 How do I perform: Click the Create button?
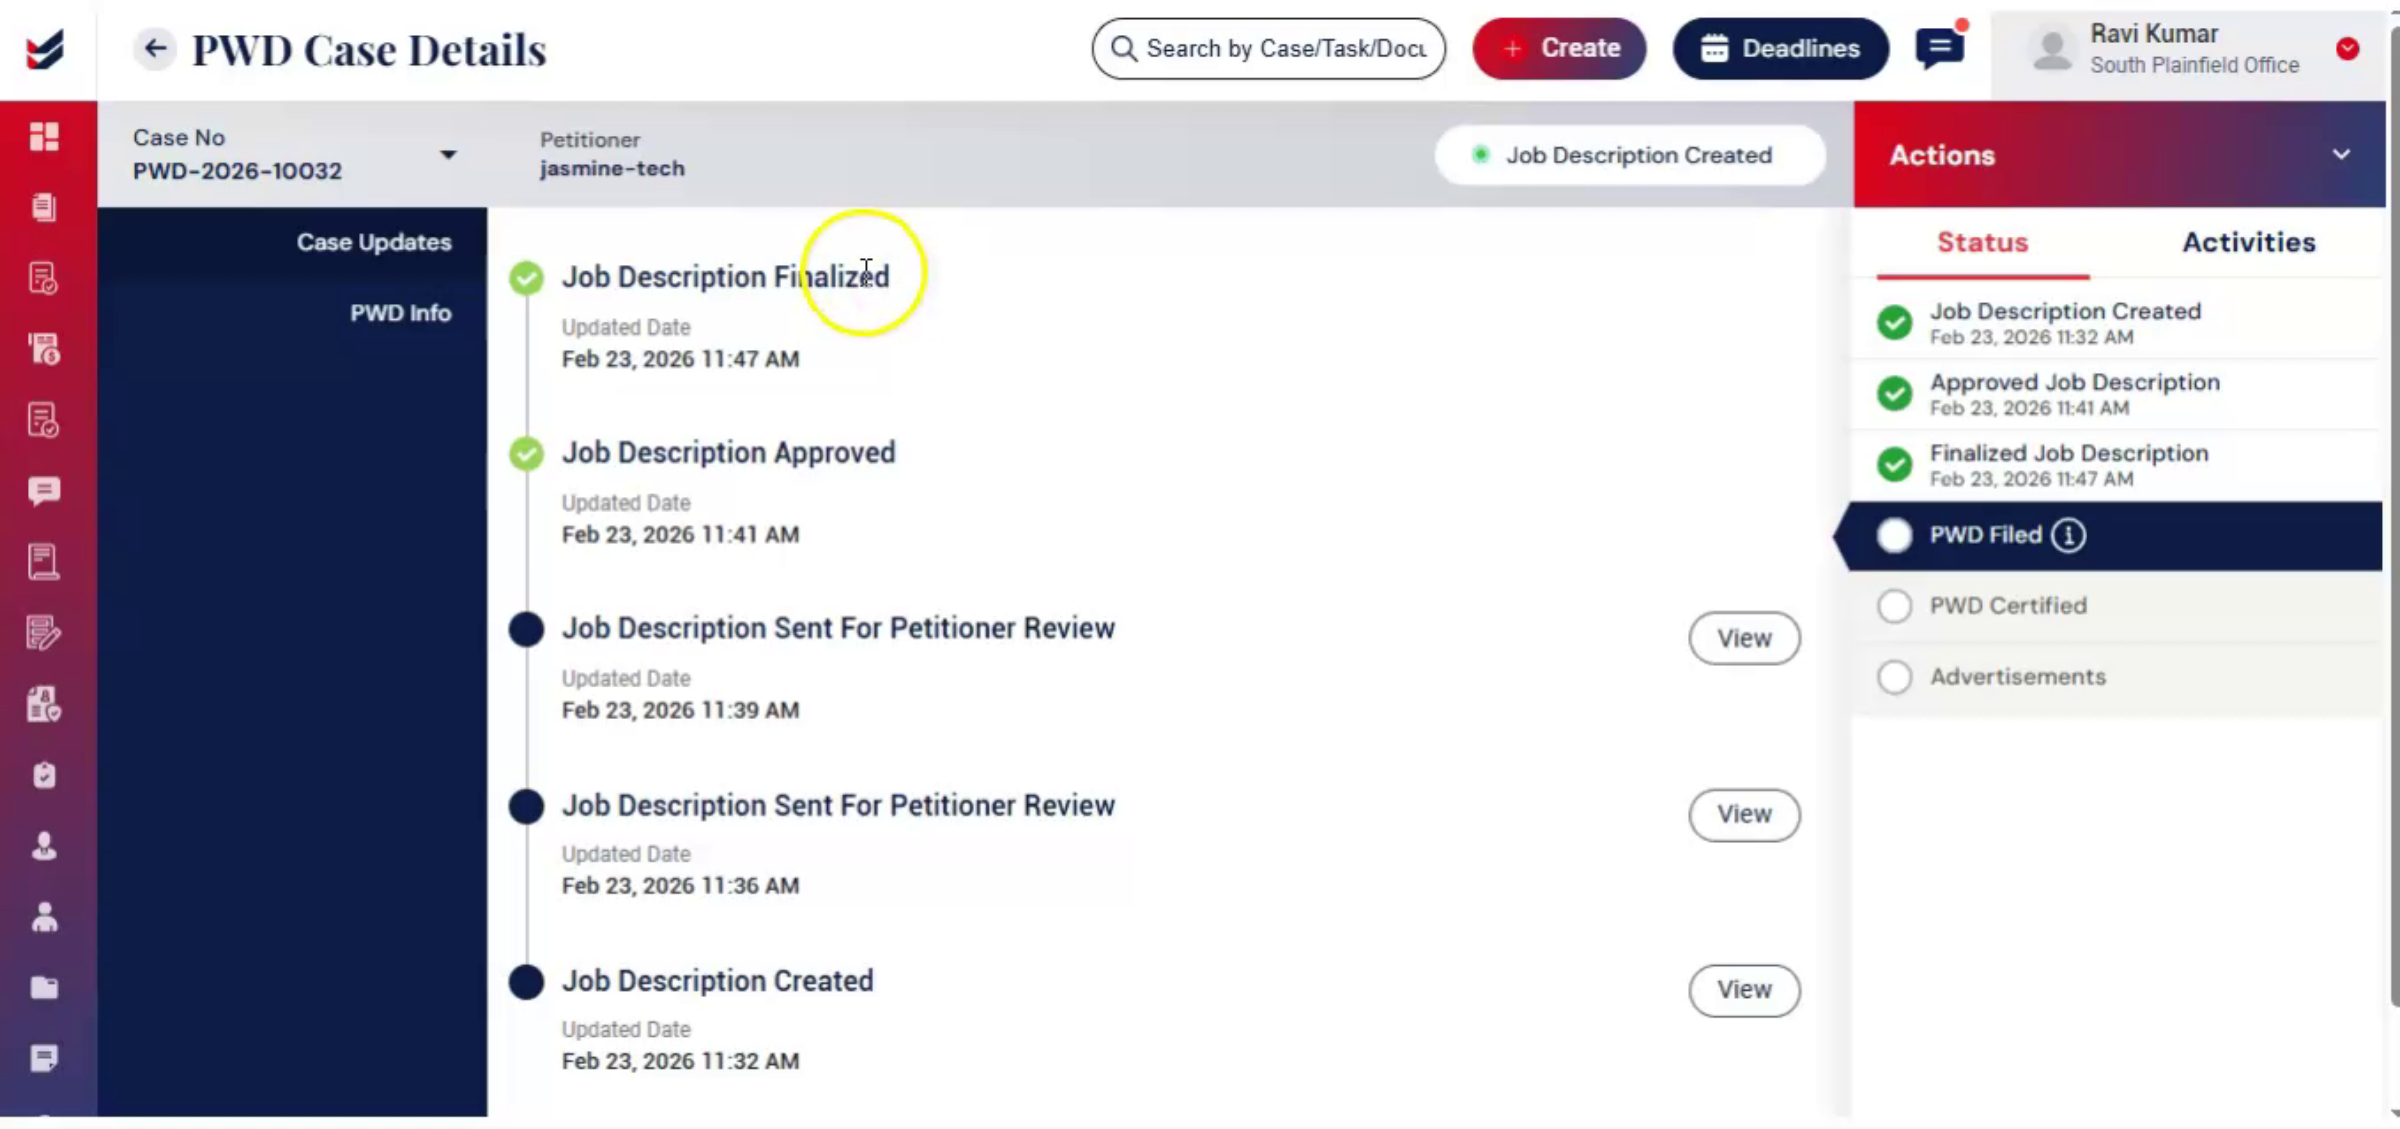[1559, 48]
